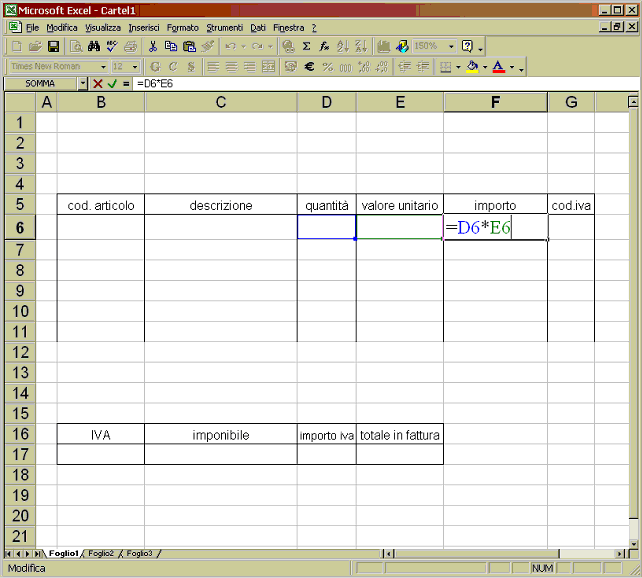Run the spelling check icon
Image resolution: width=642 pixels, height=578 pixels.
(112, 46)
